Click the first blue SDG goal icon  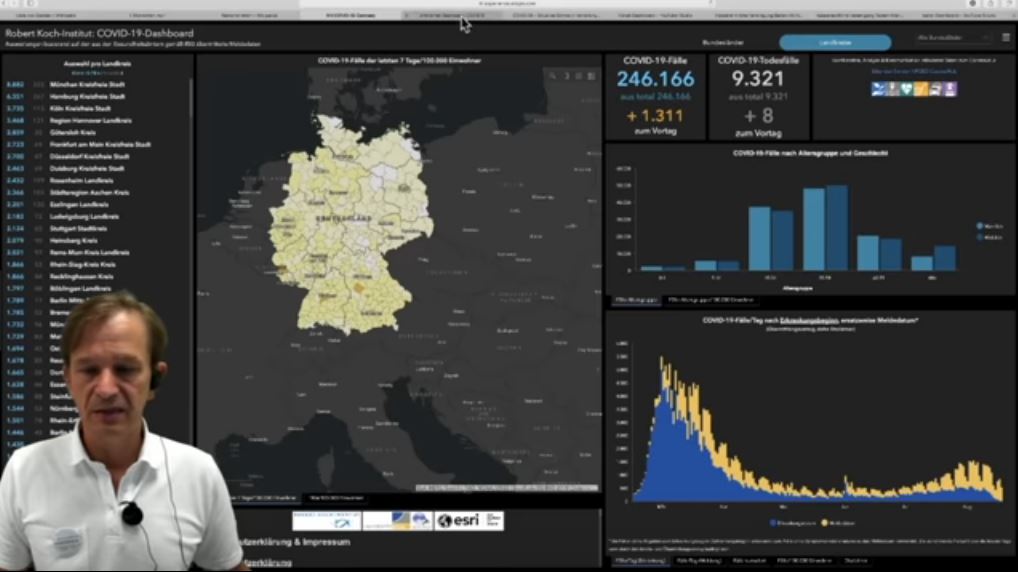coord(878,89)
